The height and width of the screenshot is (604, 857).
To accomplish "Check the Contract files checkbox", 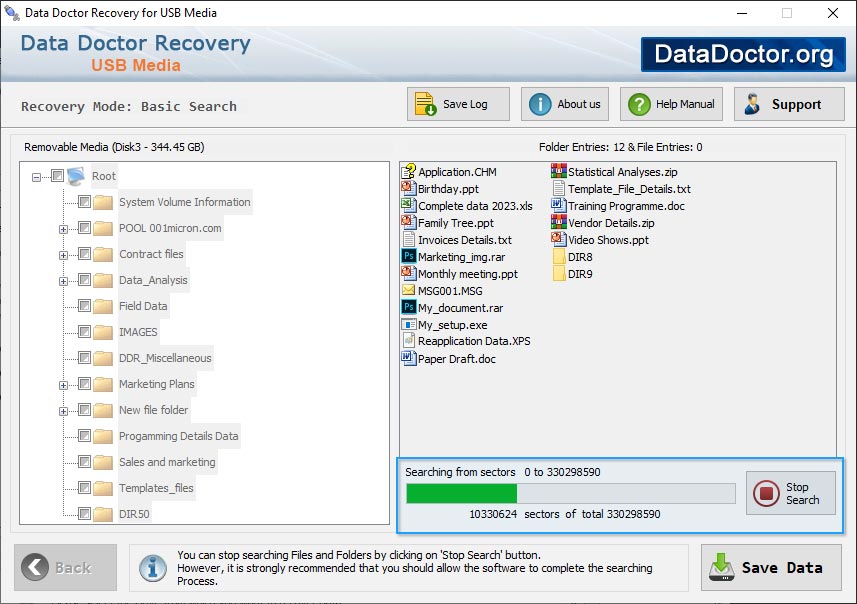I will [x=84, y=254].
